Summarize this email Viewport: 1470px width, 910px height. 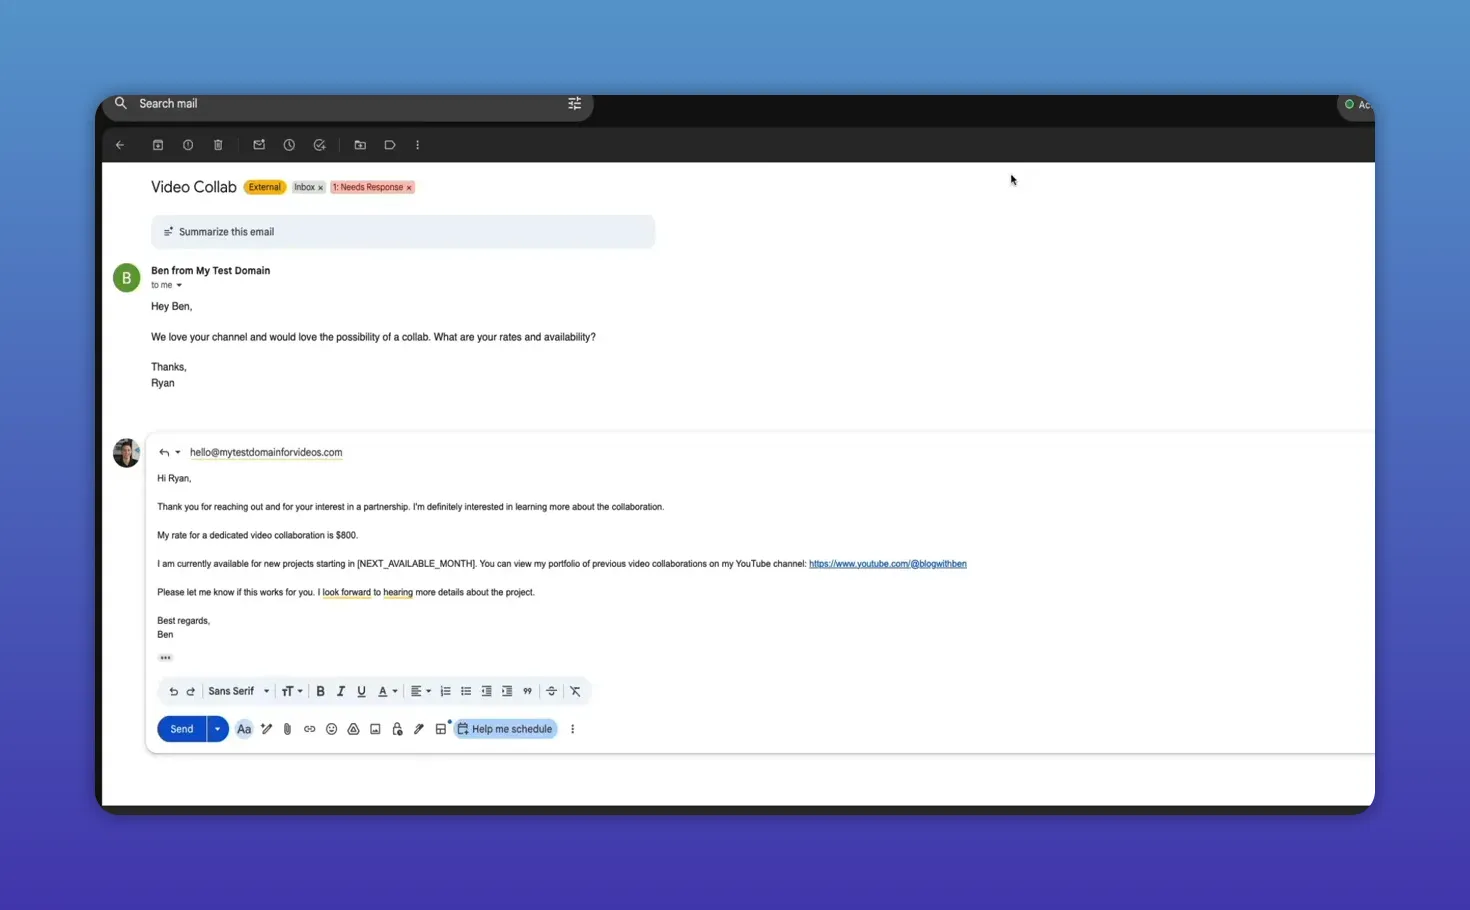click(x=403, y=232)
